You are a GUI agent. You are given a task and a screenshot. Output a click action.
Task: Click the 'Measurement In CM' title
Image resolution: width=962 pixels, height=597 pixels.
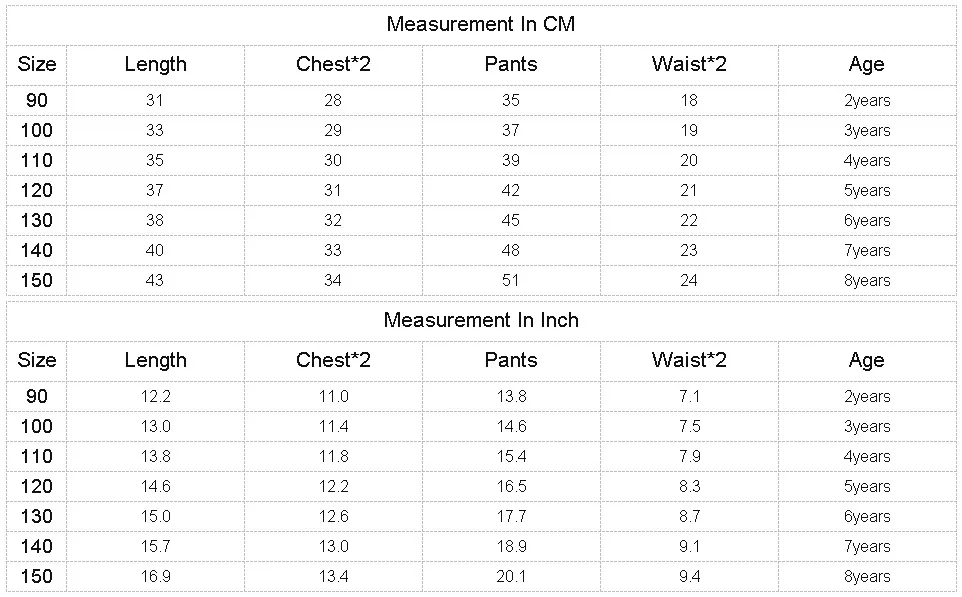tap(480, 24)
